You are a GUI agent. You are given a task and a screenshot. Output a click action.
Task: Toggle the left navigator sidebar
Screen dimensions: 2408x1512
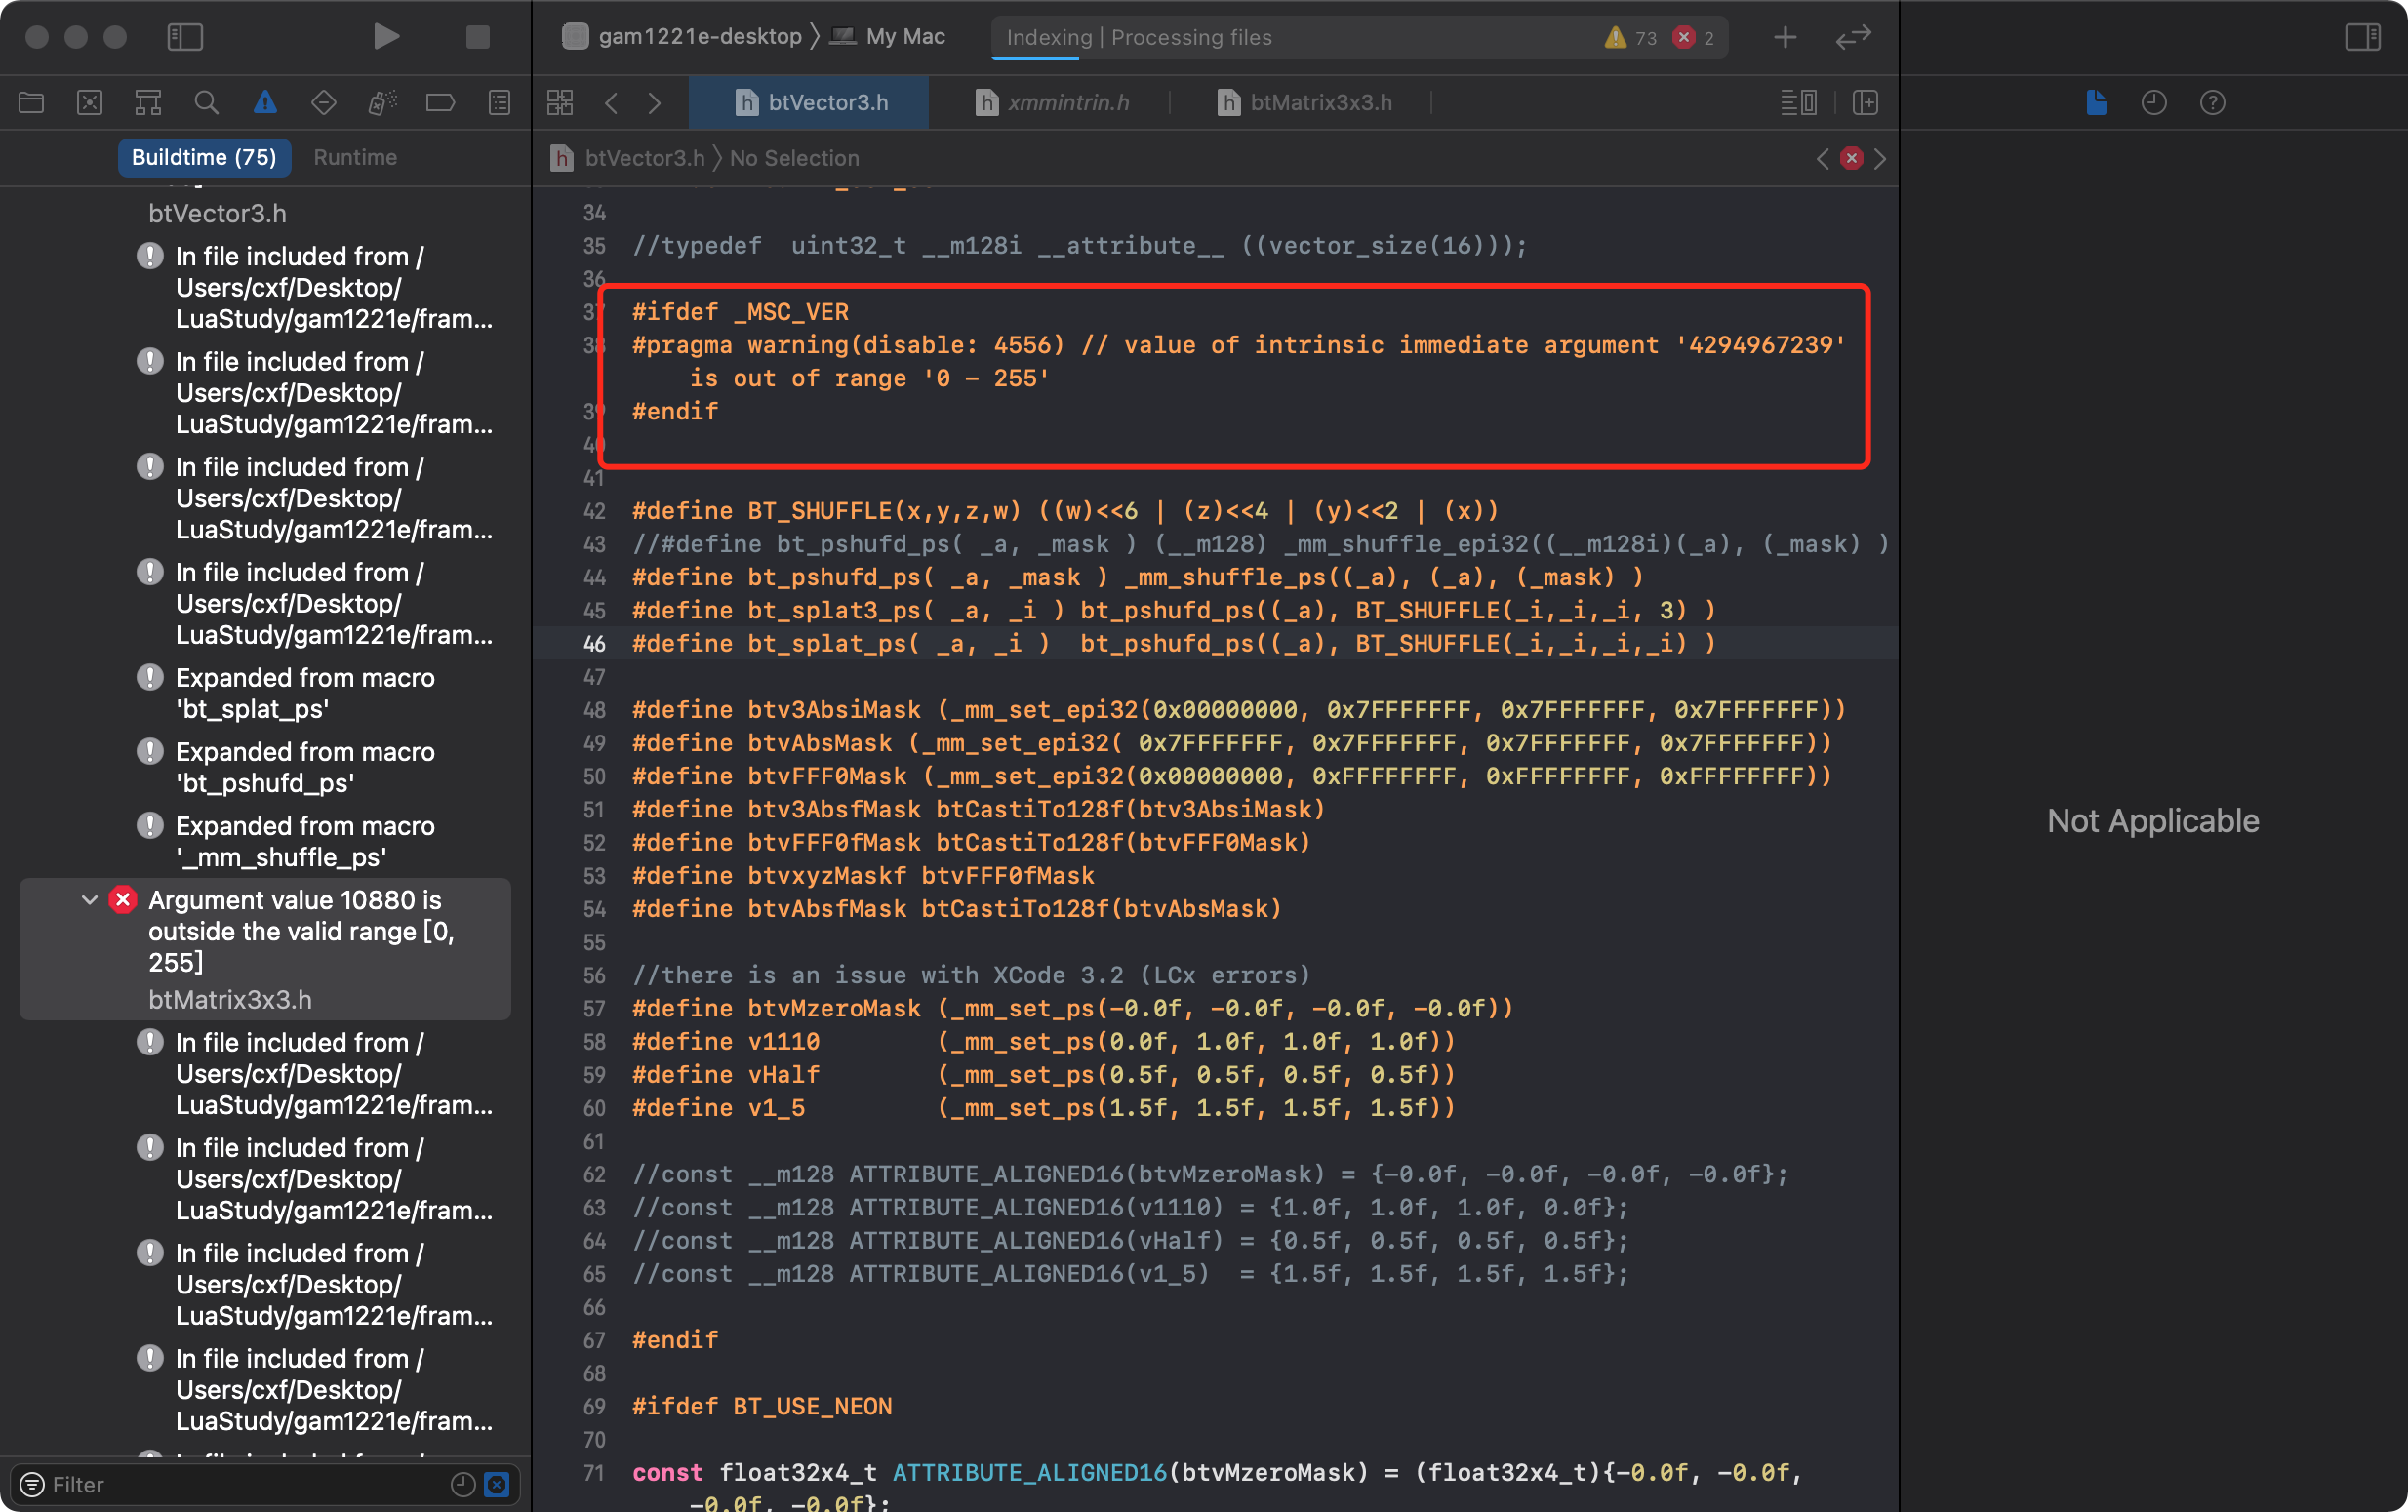[x=185, y=37]
